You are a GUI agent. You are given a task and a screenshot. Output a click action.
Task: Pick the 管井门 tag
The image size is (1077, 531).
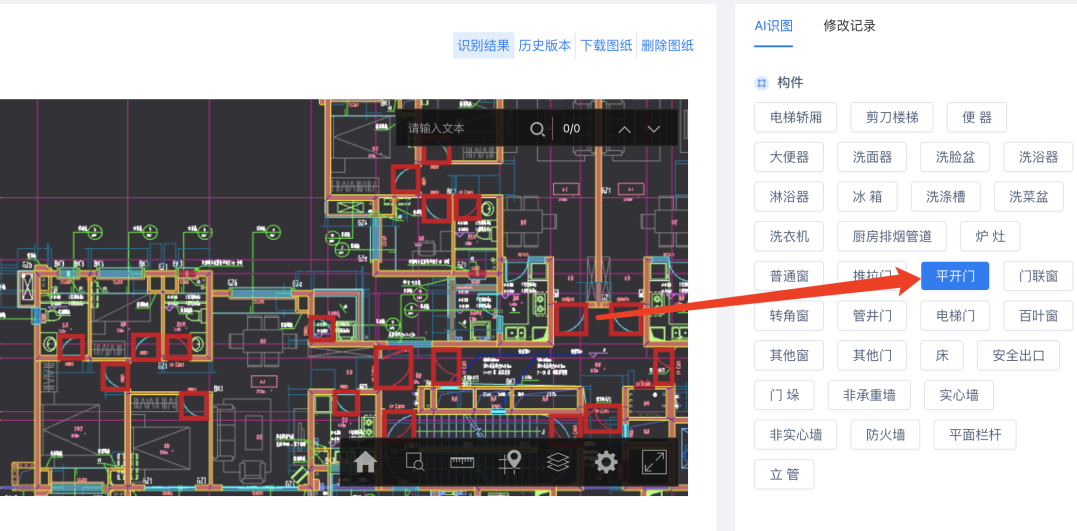[x=872, y=316]
